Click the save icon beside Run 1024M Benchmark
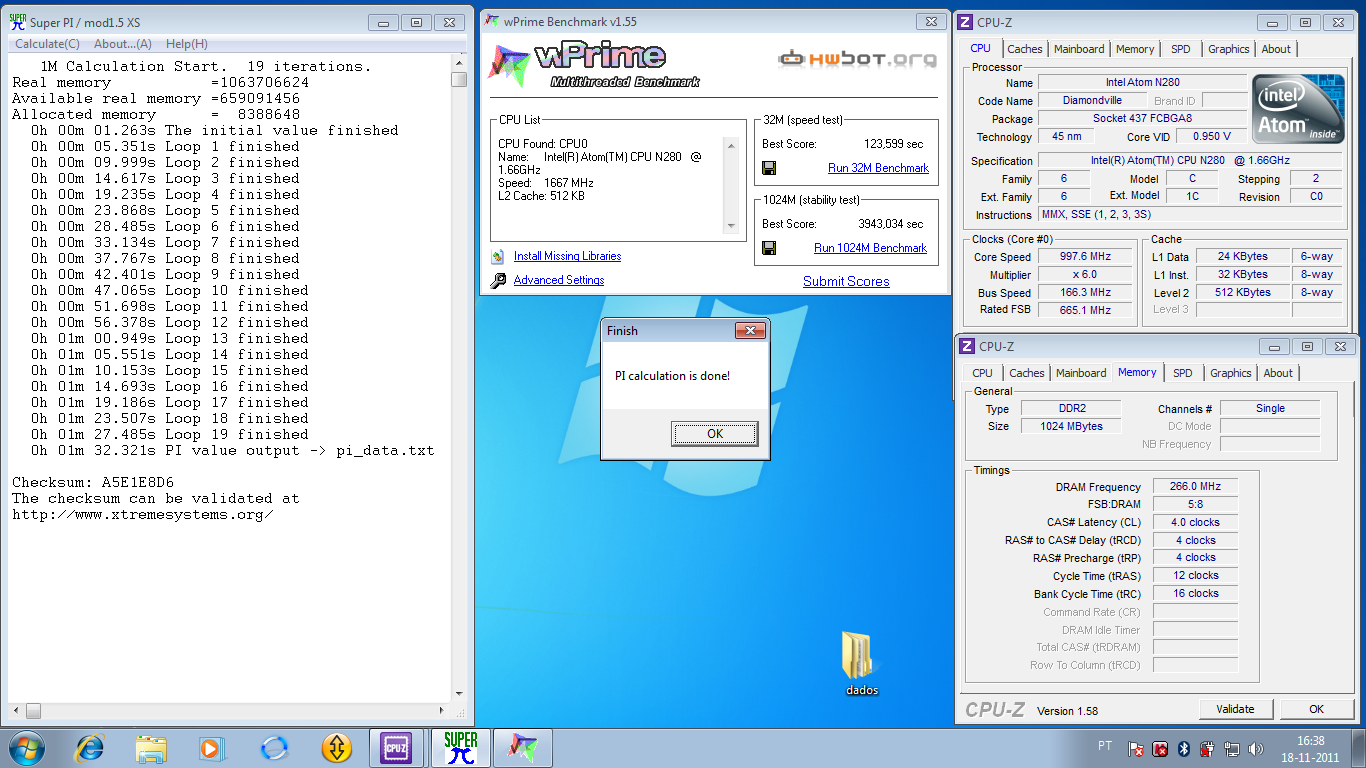 769,248
